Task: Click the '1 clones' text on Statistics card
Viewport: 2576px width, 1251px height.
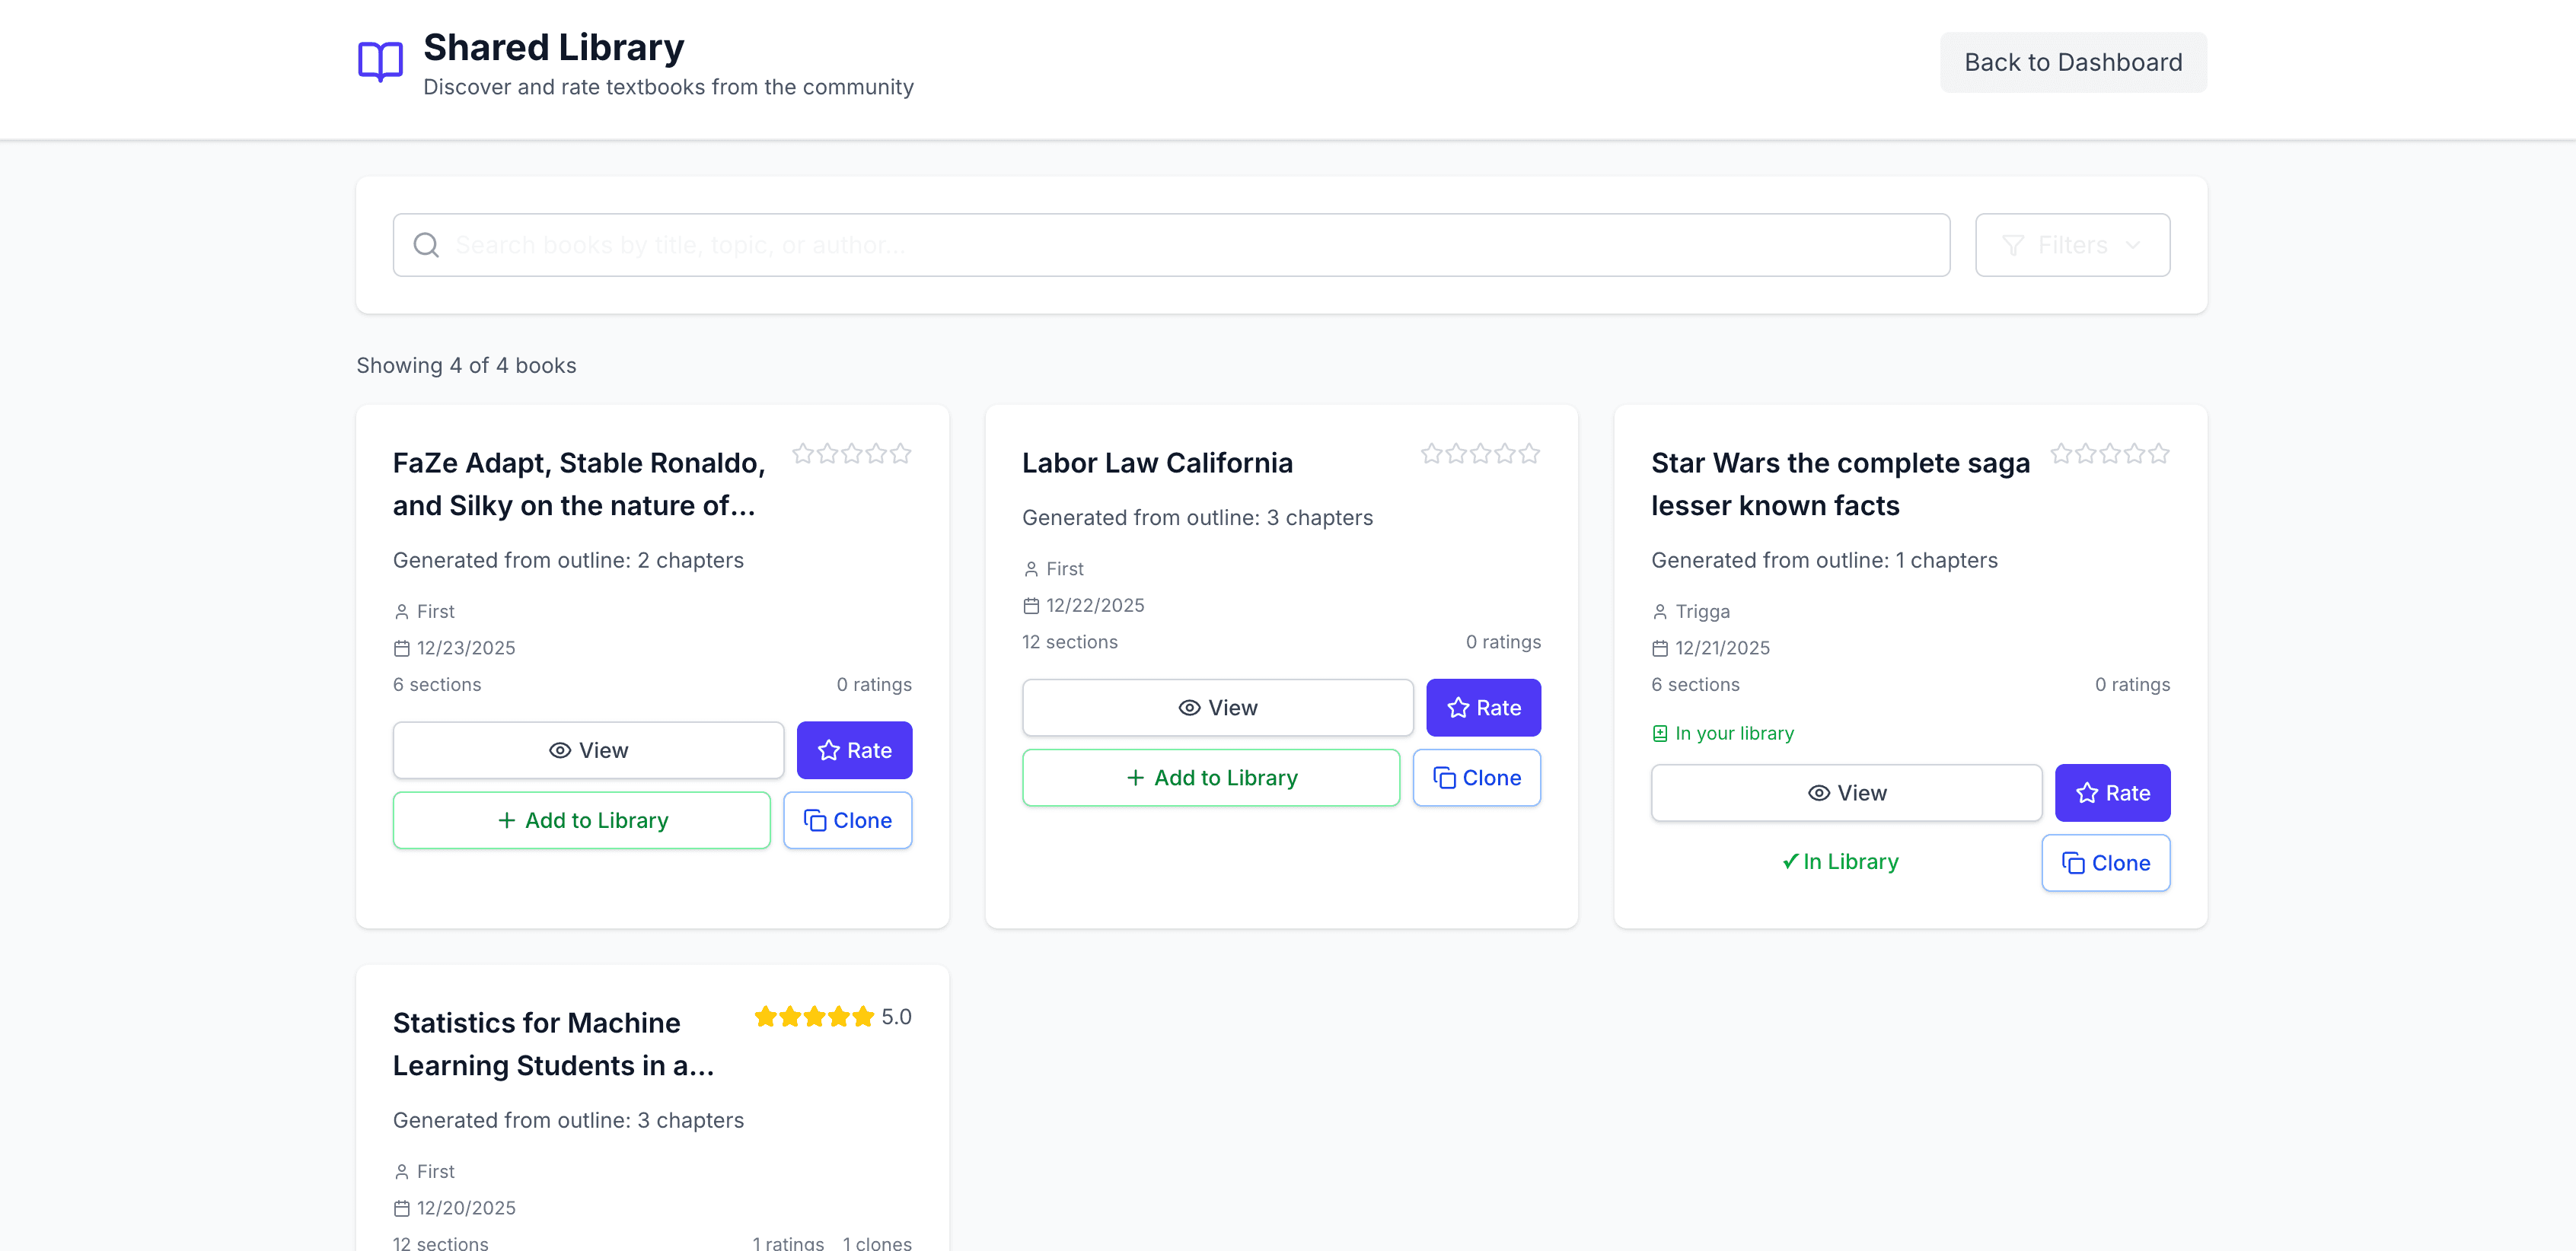Action: click(x=877, y=1243)
